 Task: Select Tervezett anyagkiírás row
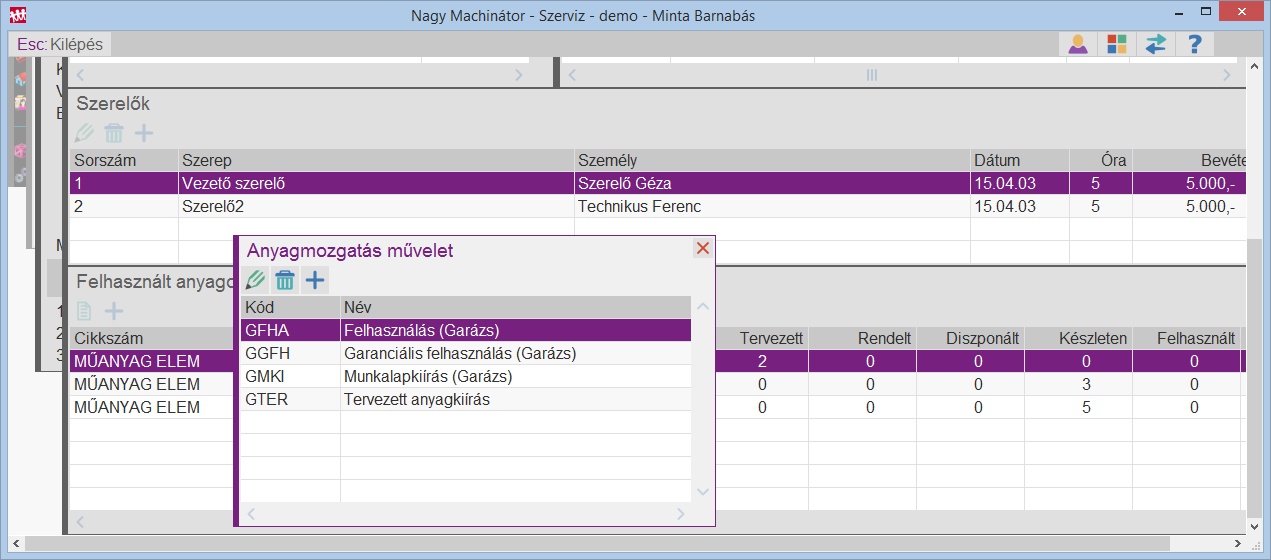pyautogui.click(x=466, y=399)
